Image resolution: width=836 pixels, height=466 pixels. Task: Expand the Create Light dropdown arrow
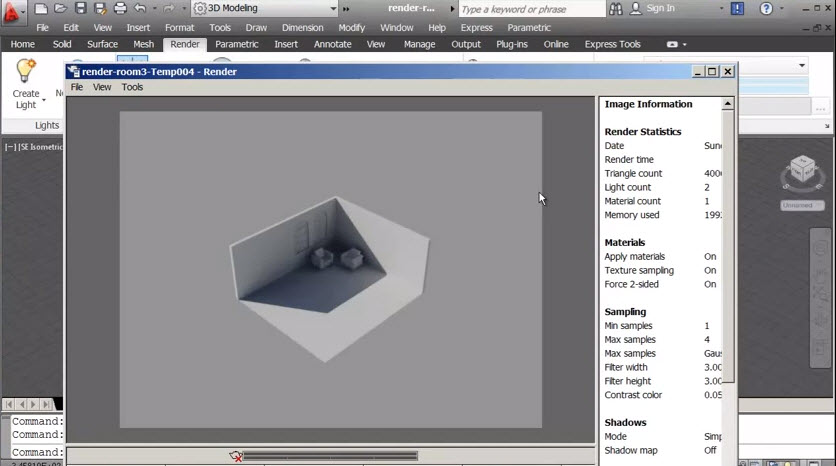[x=44, y=100]
